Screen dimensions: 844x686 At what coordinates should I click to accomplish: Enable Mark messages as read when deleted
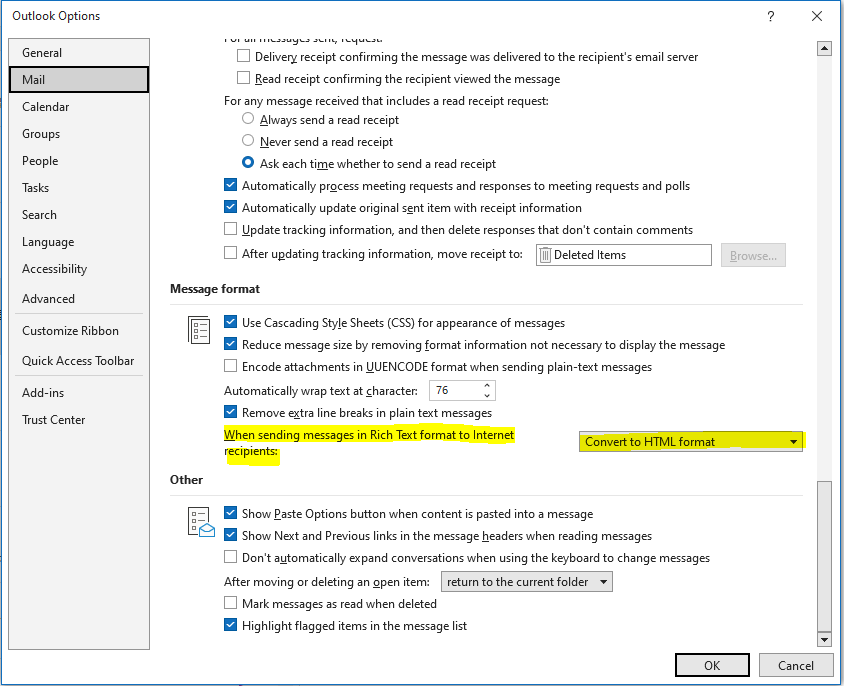(x=230, y=603)
